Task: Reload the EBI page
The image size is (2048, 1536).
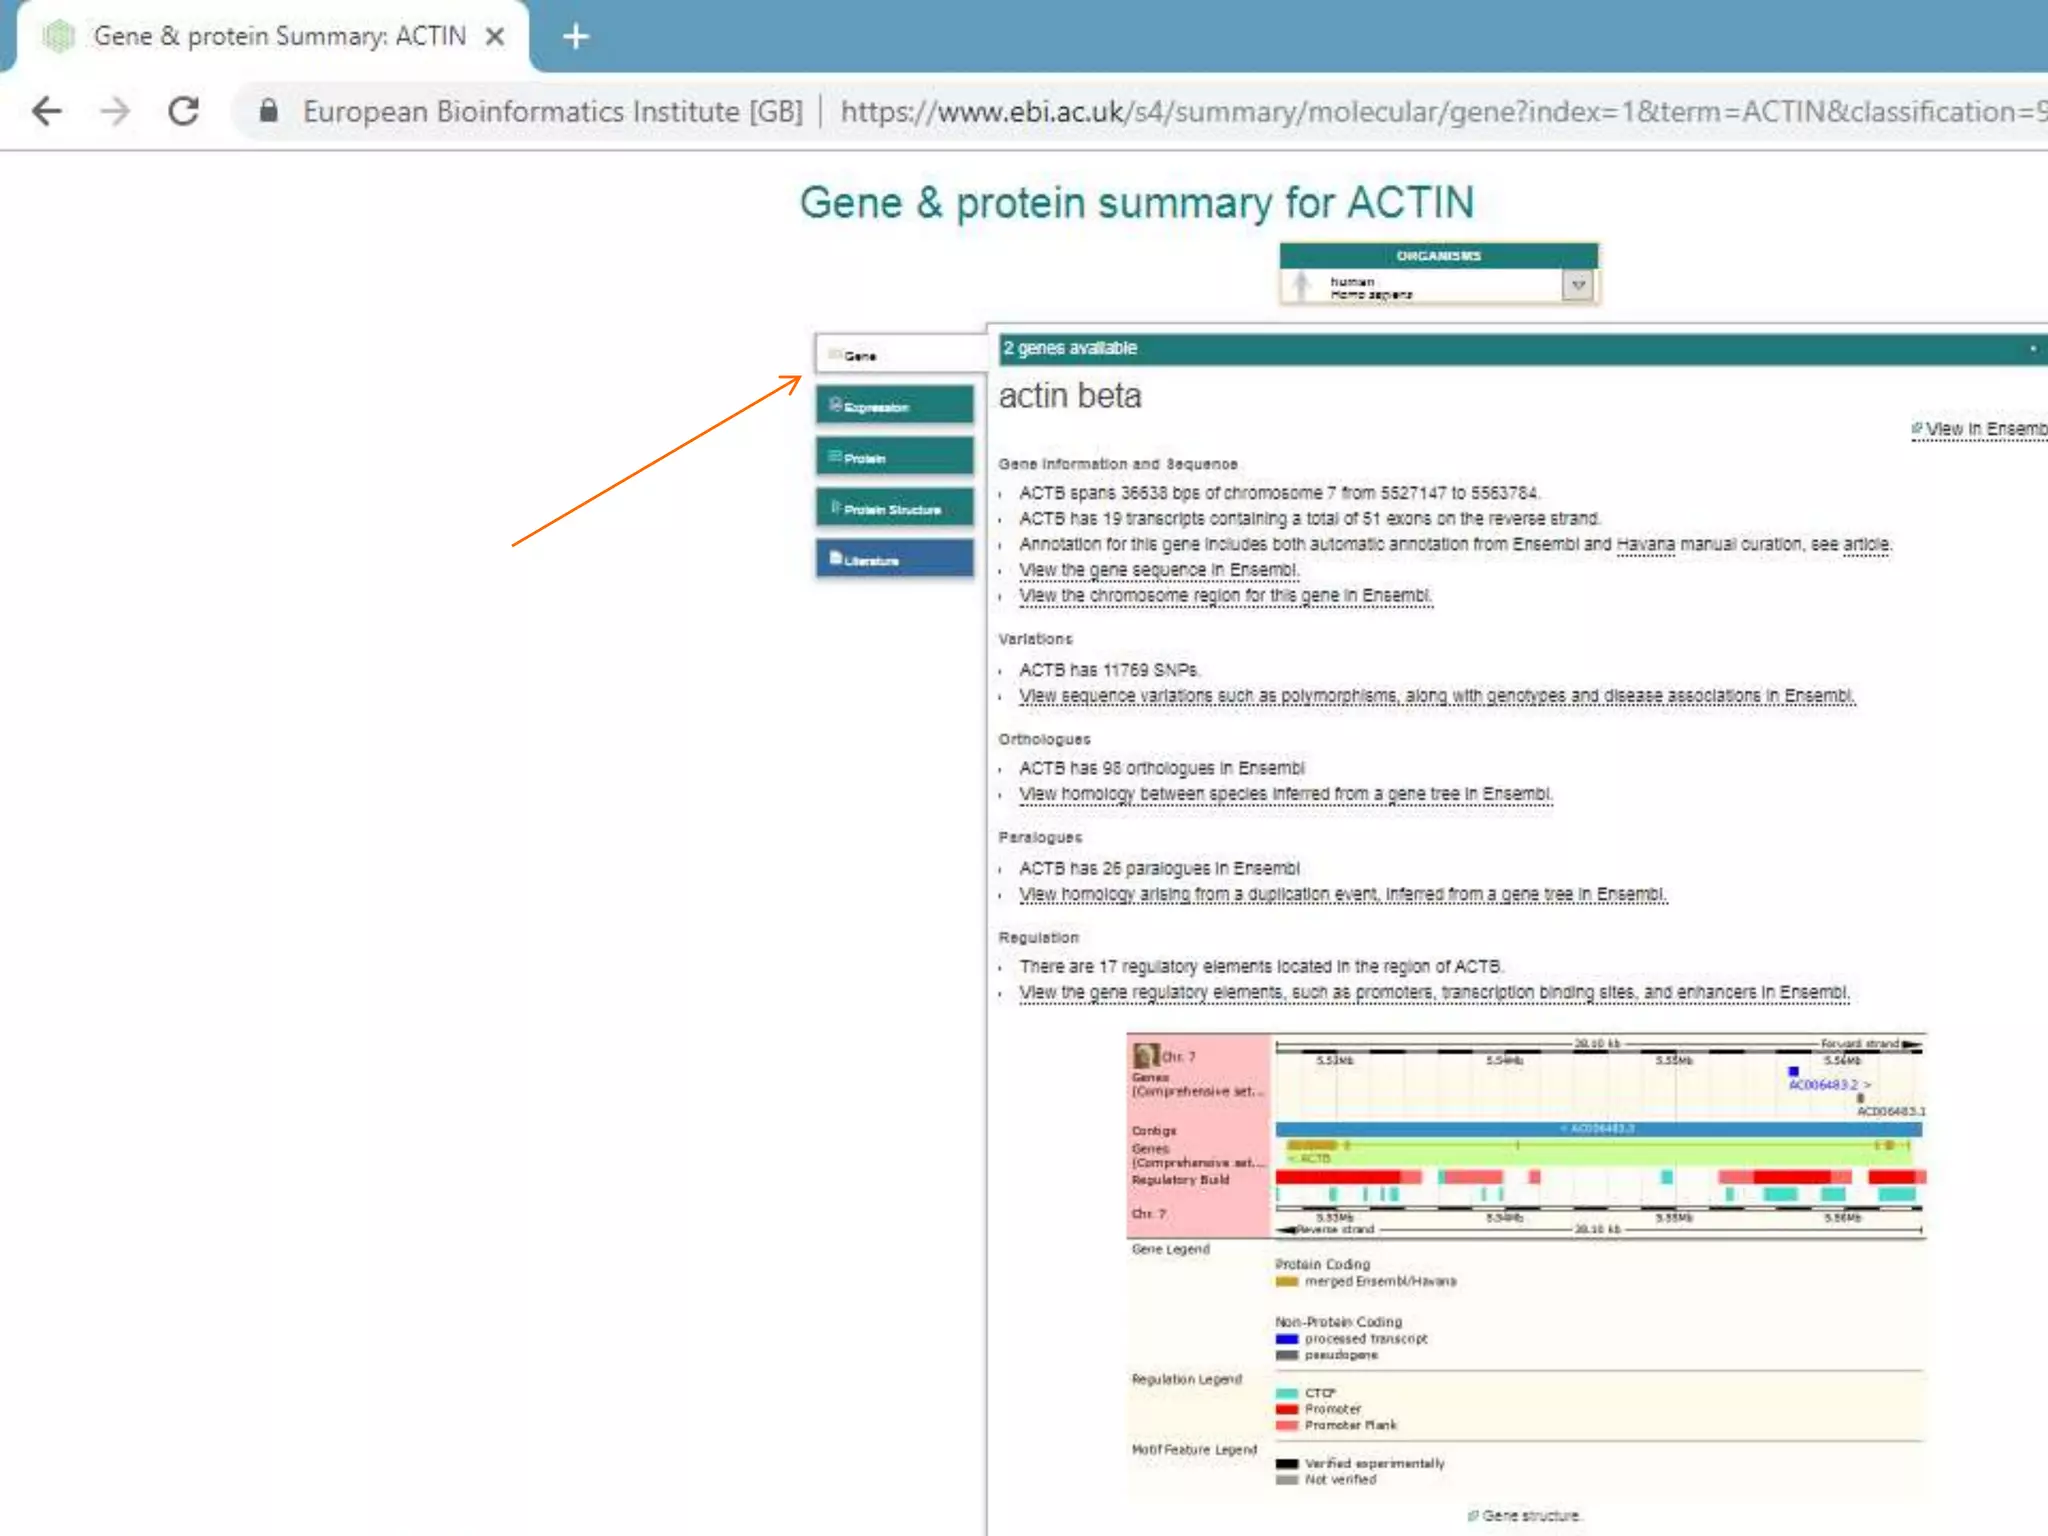Action: tap(183, 111)
